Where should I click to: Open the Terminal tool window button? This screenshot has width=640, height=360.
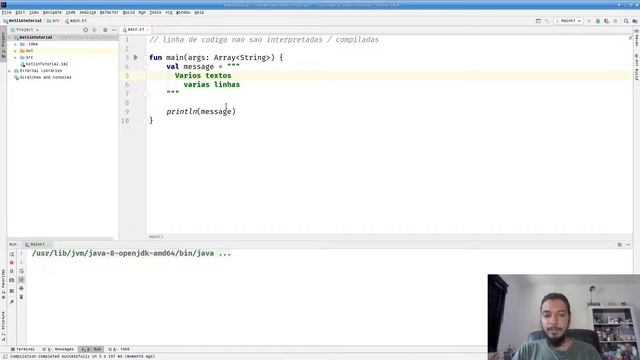point(23,349)
